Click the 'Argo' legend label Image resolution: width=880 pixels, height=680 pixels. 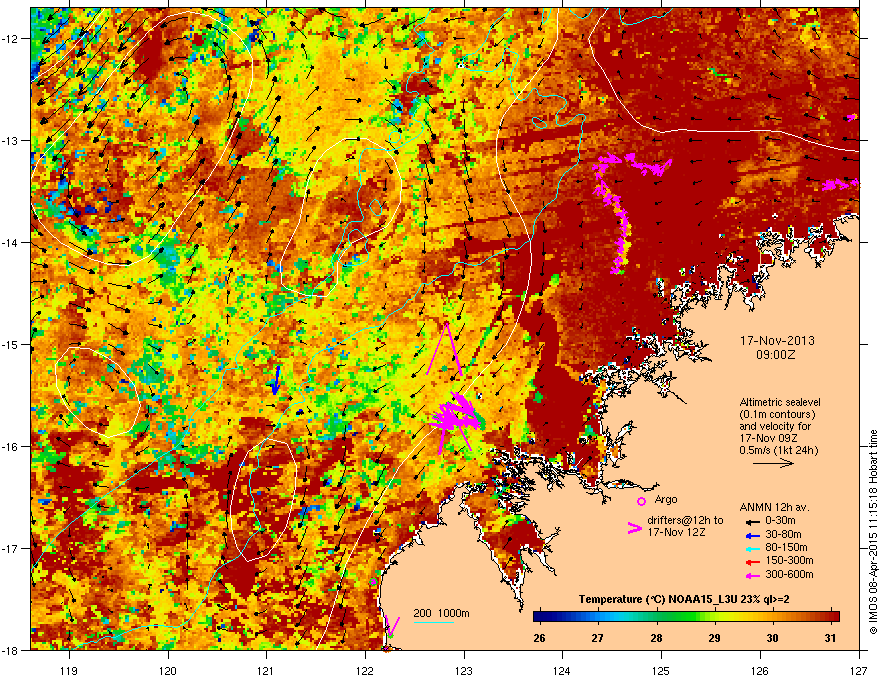tap(666, 499)
